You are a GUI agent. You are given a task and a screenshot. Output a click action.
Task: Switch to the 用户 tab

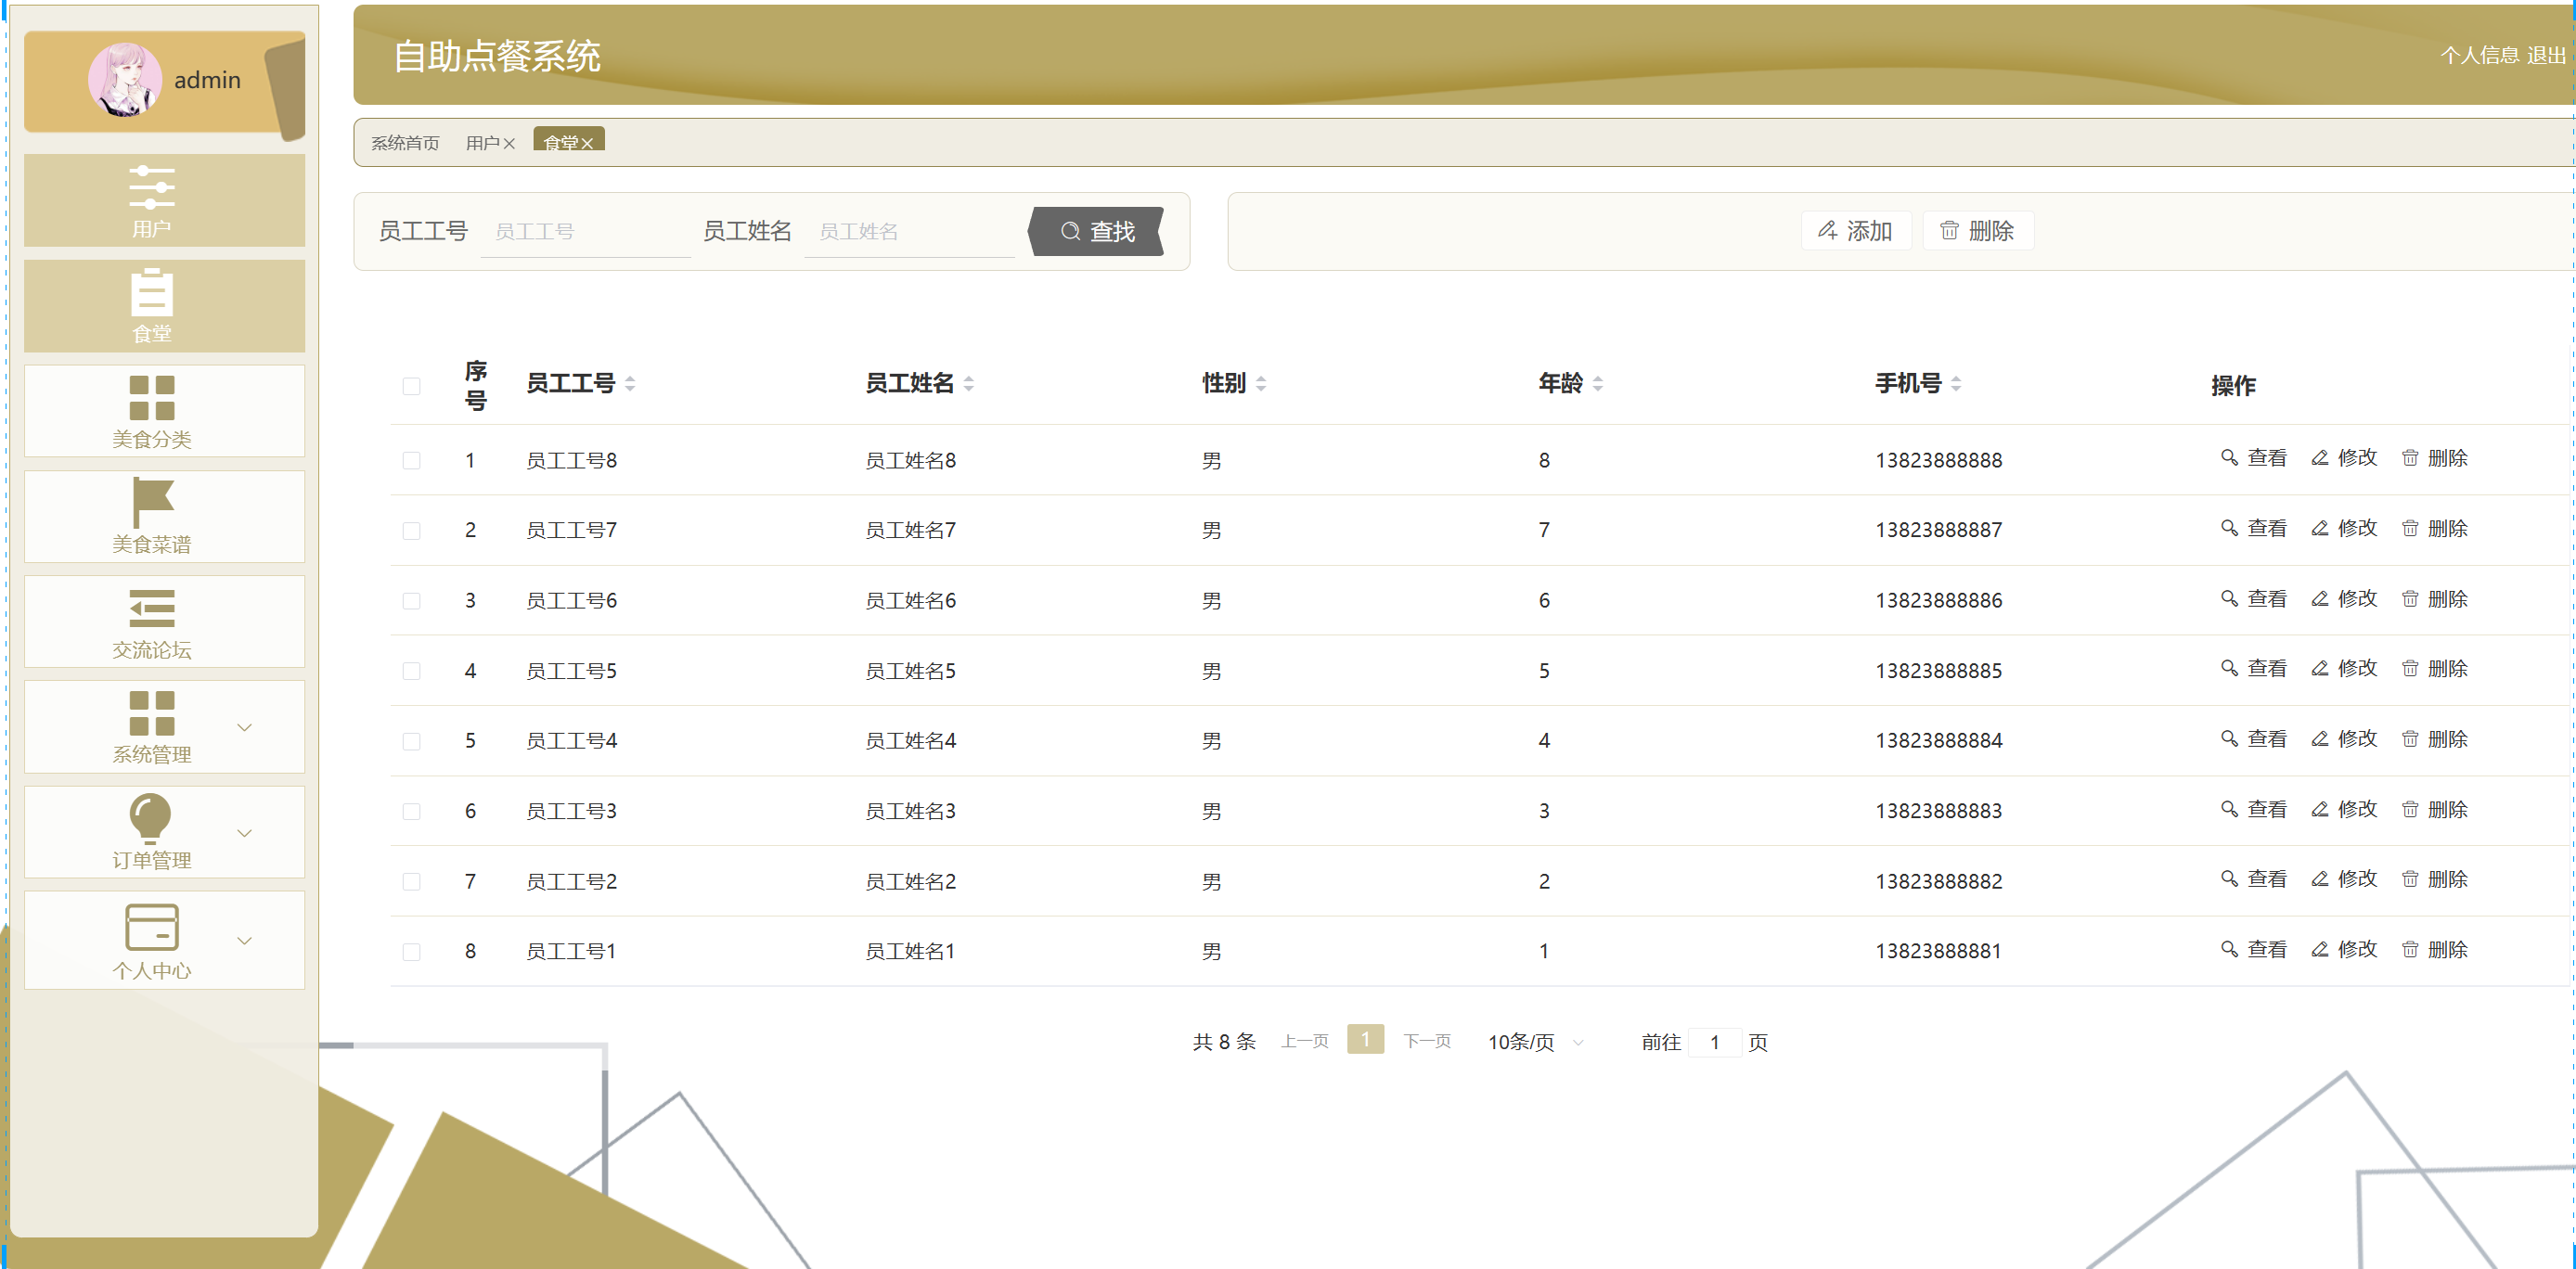tap(482, 143)
